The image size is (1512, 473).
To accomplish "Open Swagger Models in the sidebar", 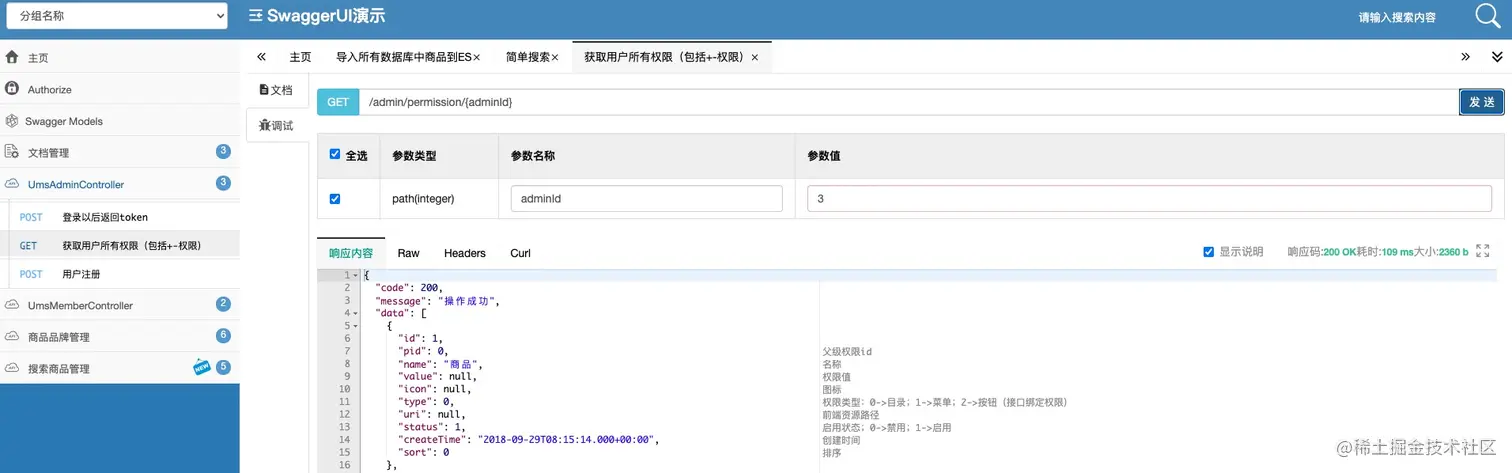I will (120, 121).
